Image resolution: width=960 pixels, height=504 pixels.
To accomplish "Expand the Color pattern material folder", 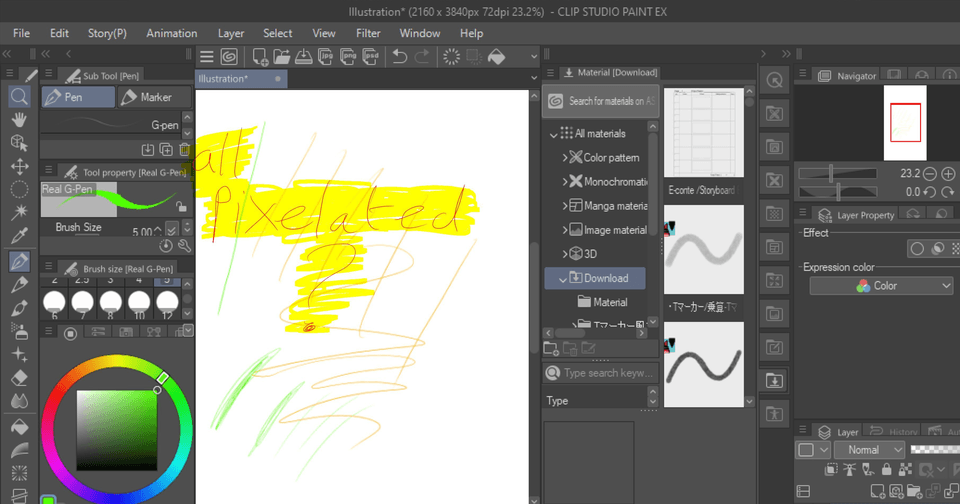I will (566, 157).
